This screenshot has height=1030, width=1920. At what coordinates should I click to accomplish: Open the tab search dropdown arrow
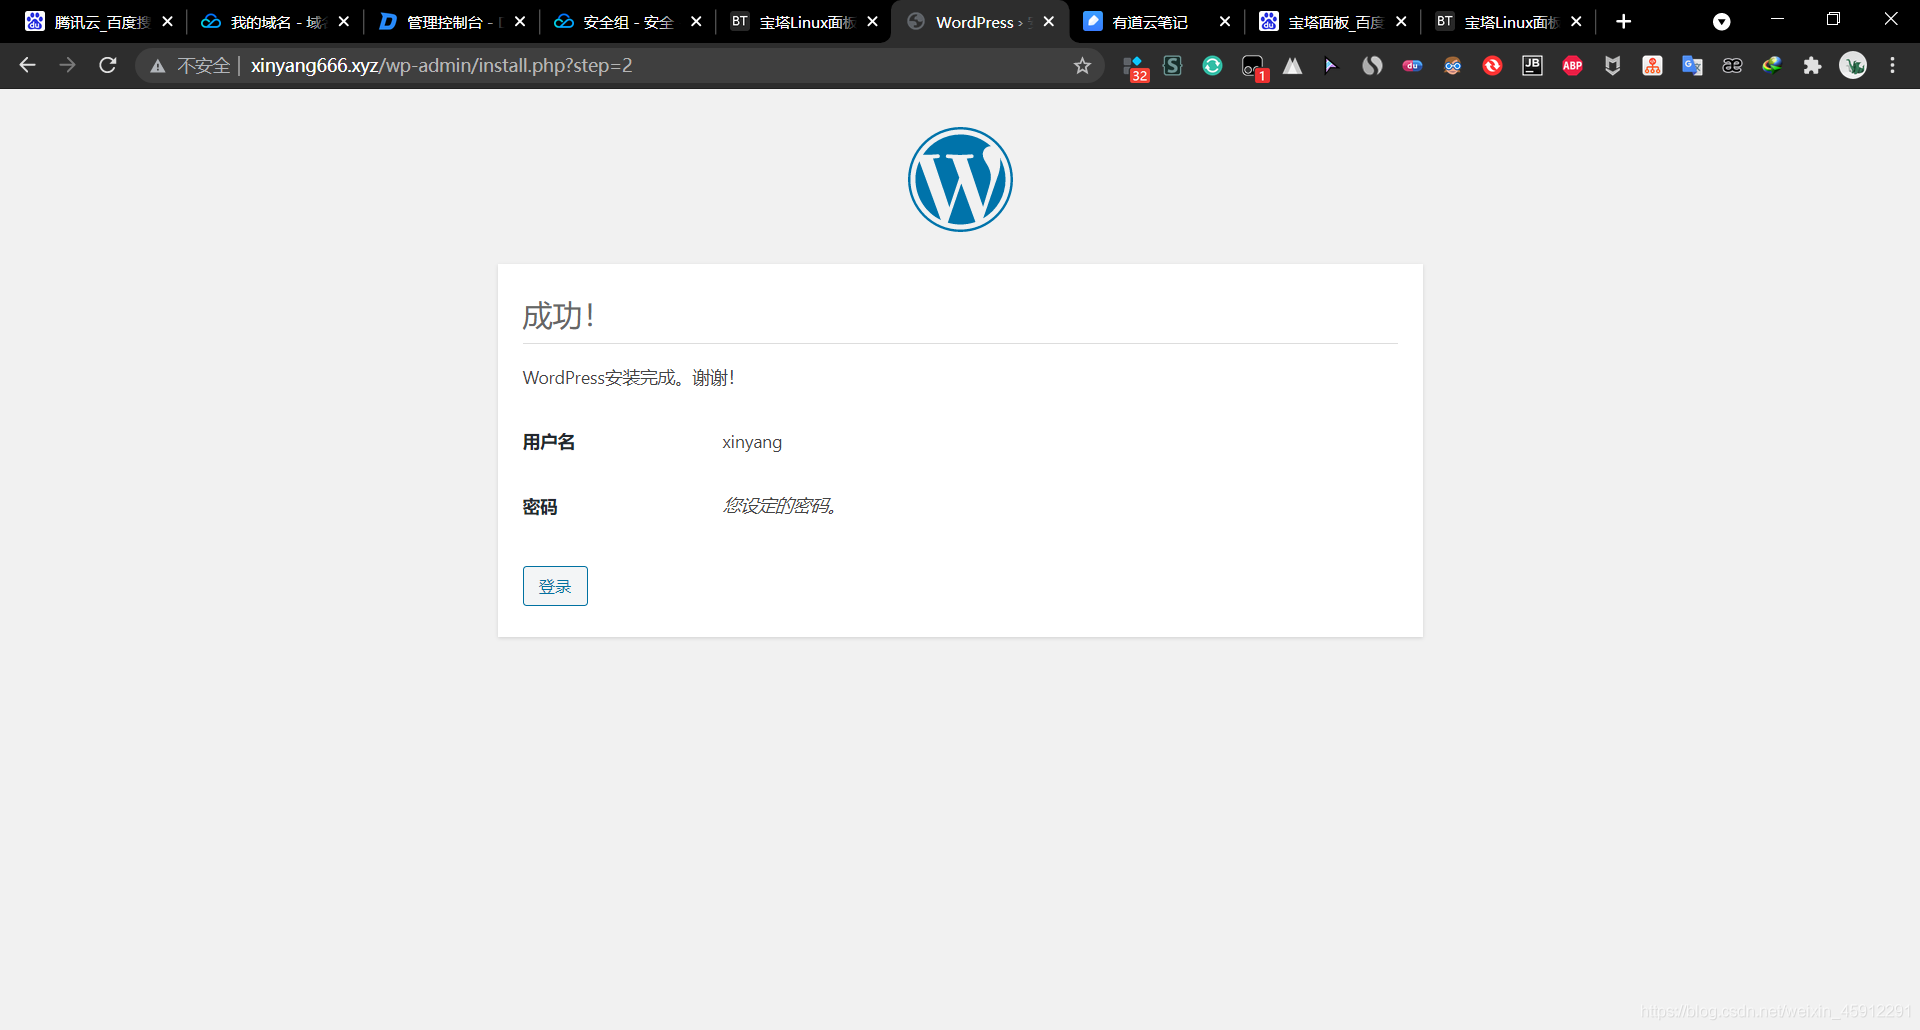[x=1721, y=22]
